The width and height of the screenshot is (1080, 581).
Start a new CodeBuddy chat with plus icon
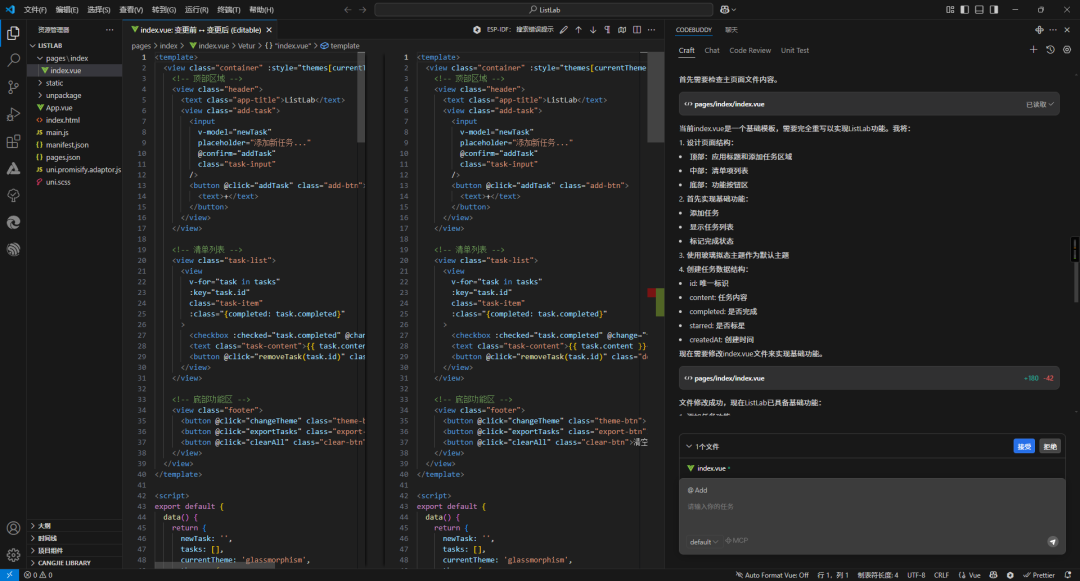[x=1033, y=50]
